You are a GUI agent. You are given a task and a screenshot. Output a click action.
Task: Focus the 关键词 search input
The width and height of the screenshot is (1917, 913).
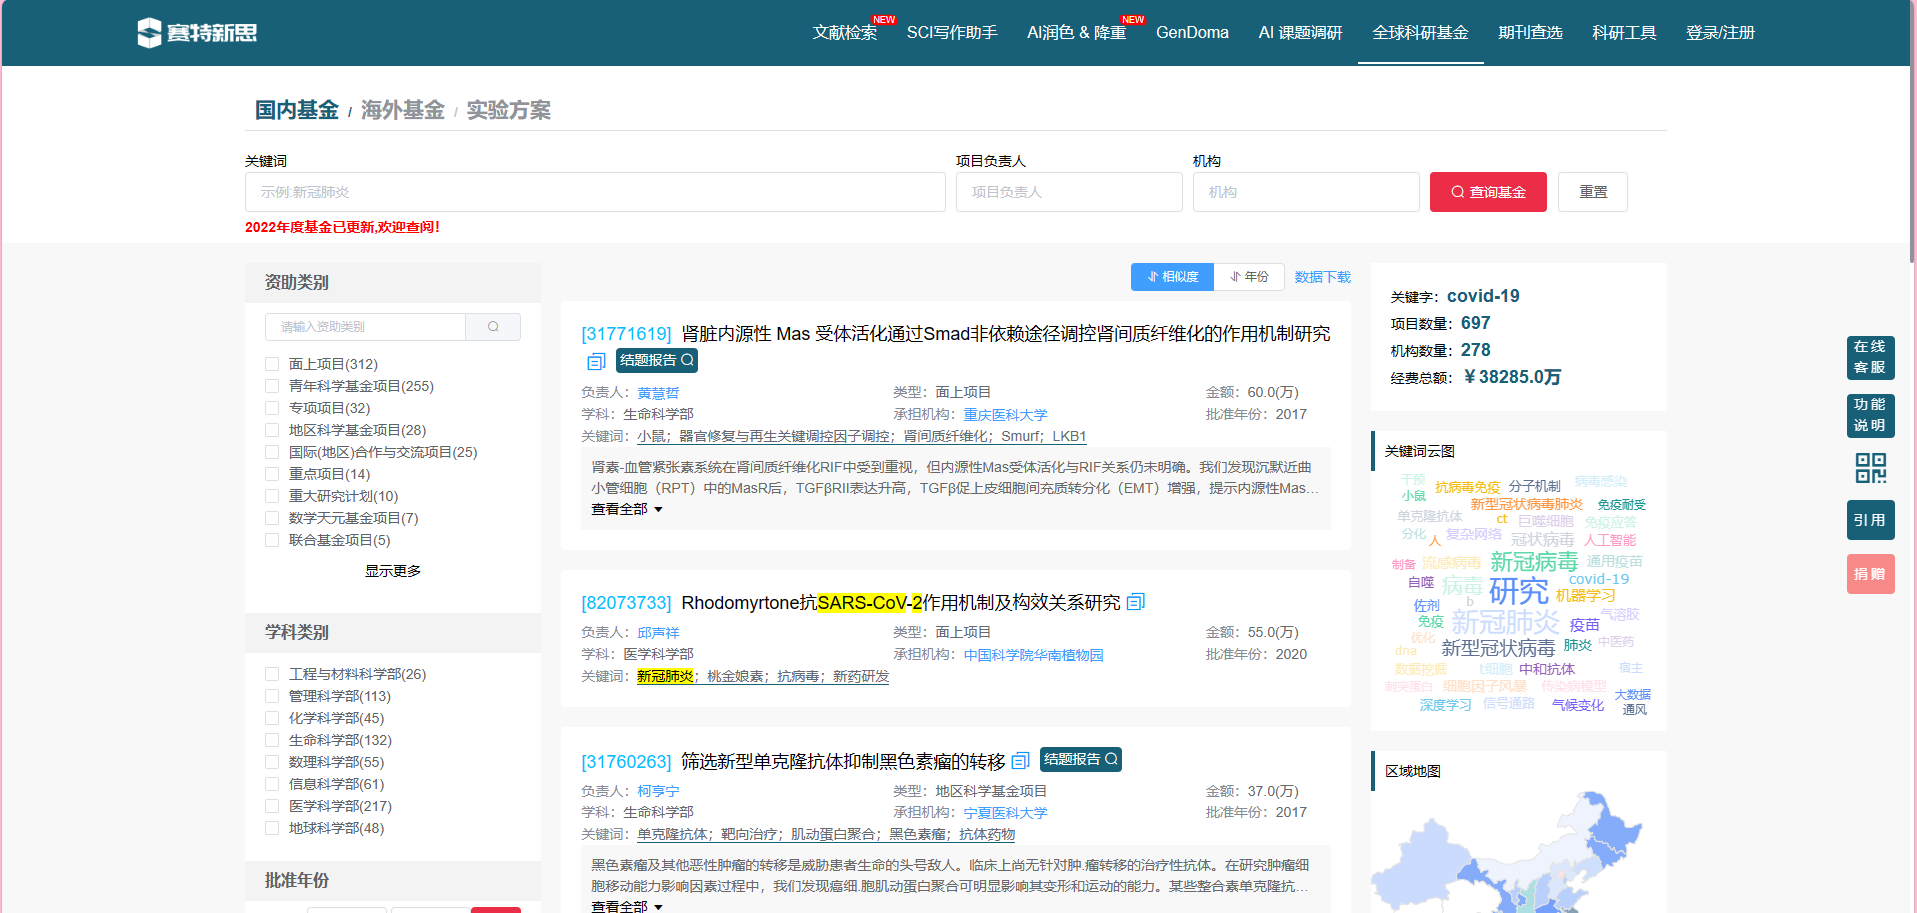[x=595, y=192]
